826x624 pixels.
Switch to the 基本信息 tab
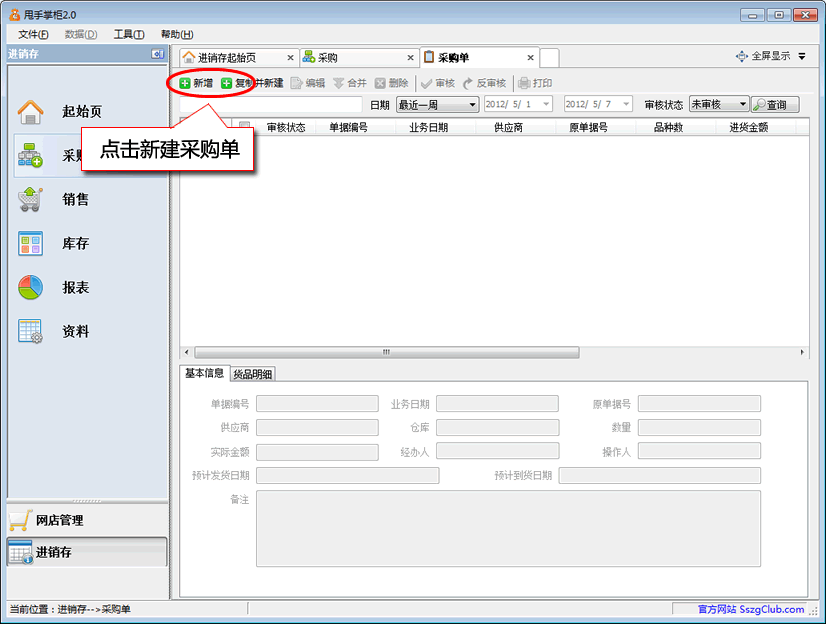pos(204,373)
